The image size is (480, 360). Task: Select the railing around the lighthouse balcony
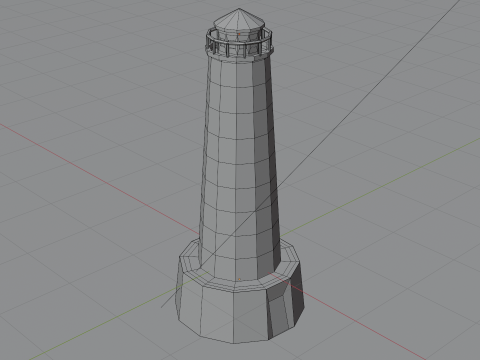coord(239,44)
